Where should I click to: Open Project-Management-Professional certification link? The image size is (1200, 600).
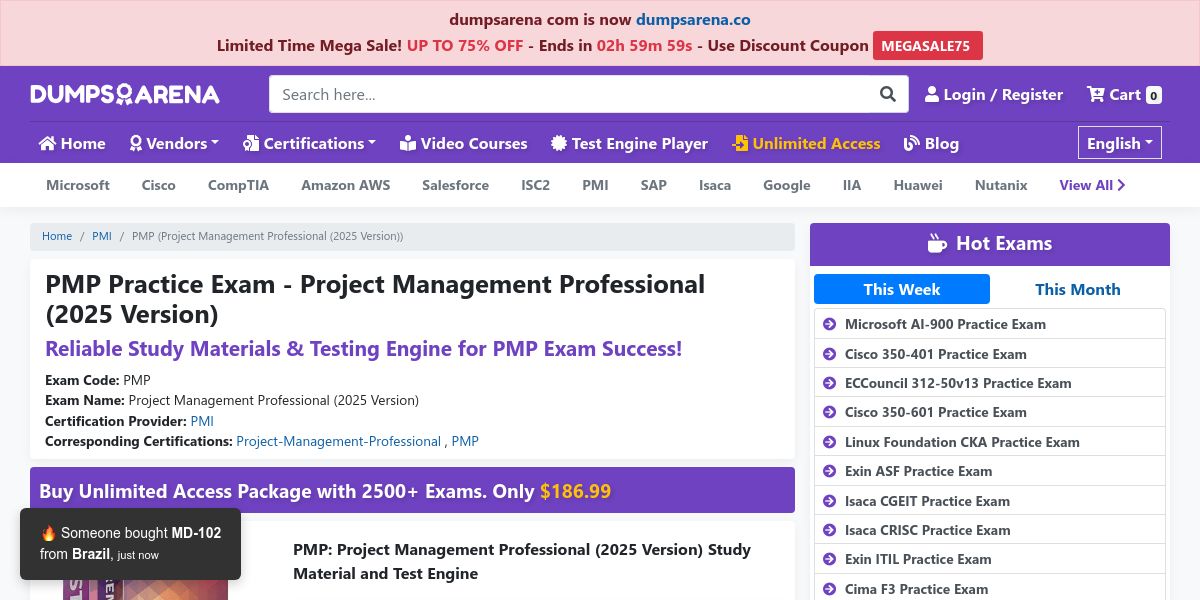pos(339,441)
